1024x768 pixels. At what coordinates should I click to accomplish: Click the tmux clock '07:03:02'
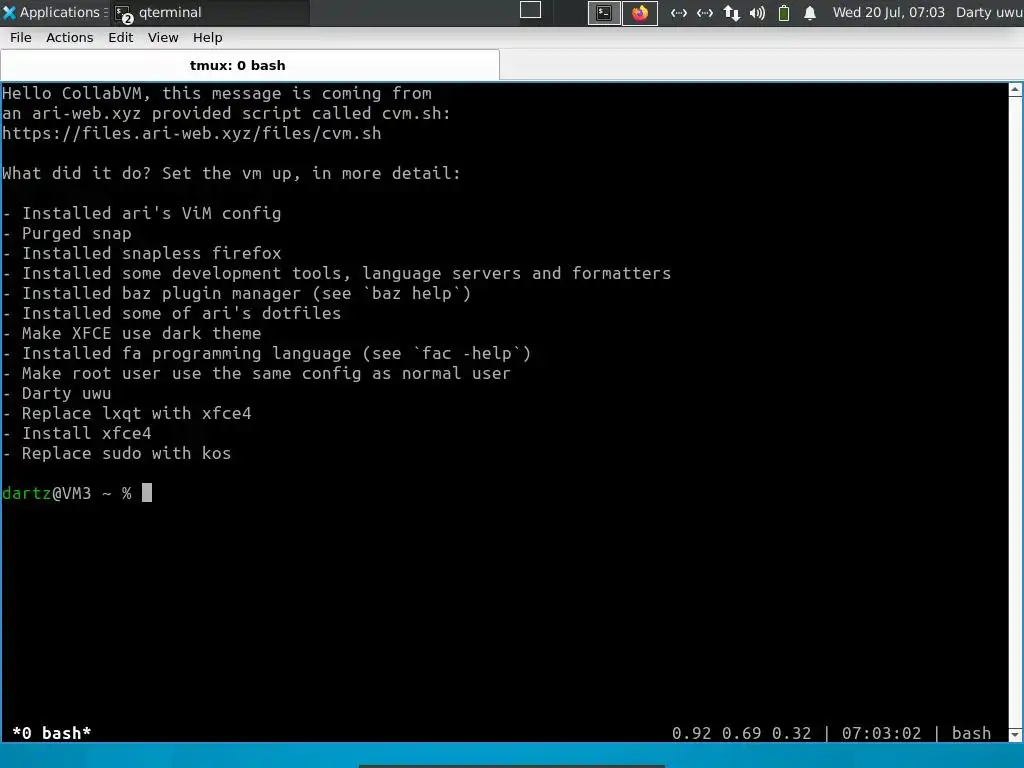882,733
